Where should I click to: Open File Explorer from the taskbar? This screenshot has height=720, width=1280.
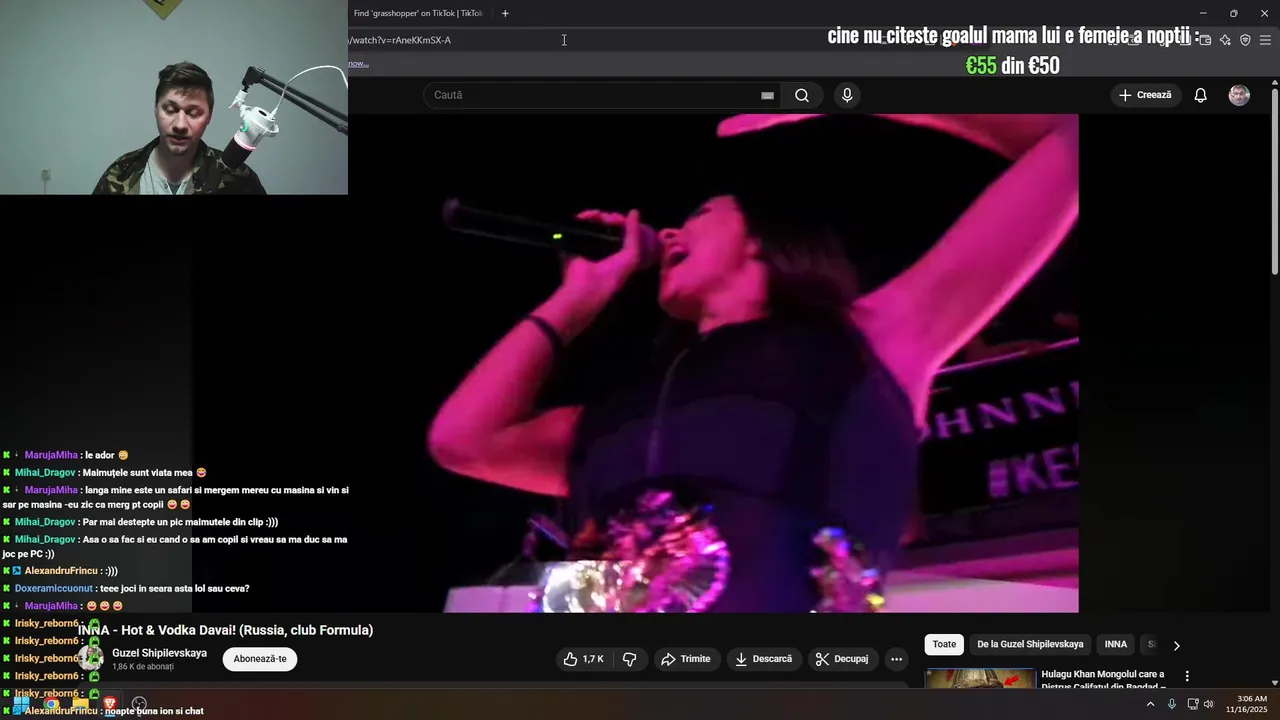80,704
